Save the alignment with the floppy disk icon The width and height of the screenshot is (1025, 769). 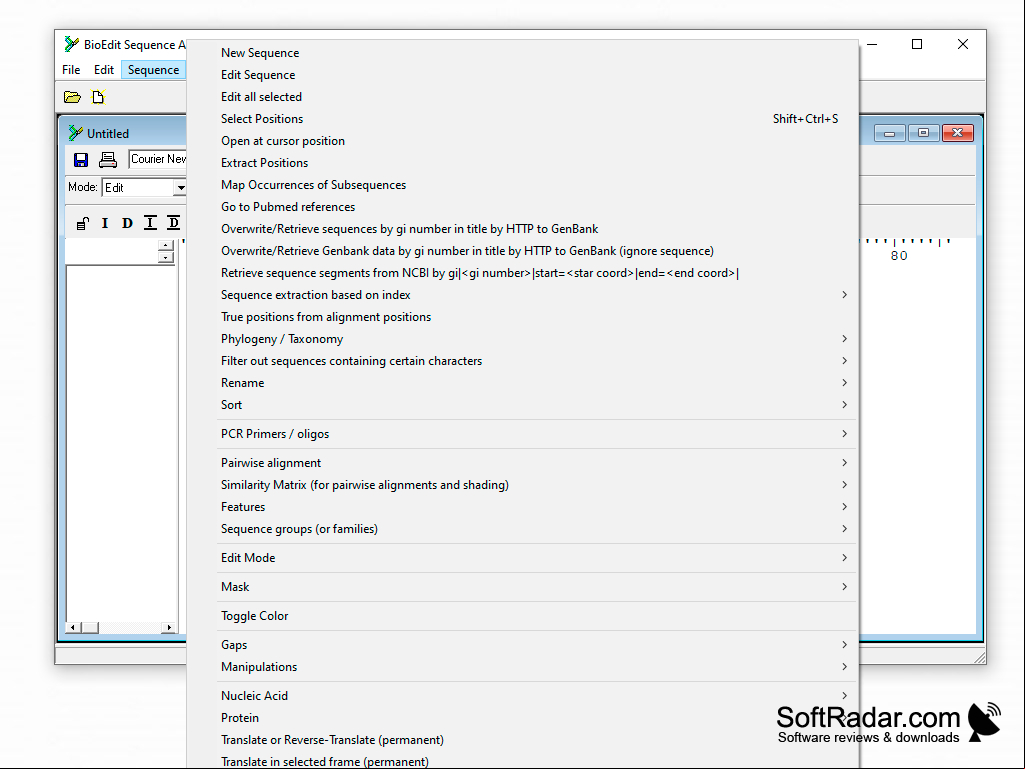tap(81, 160)
